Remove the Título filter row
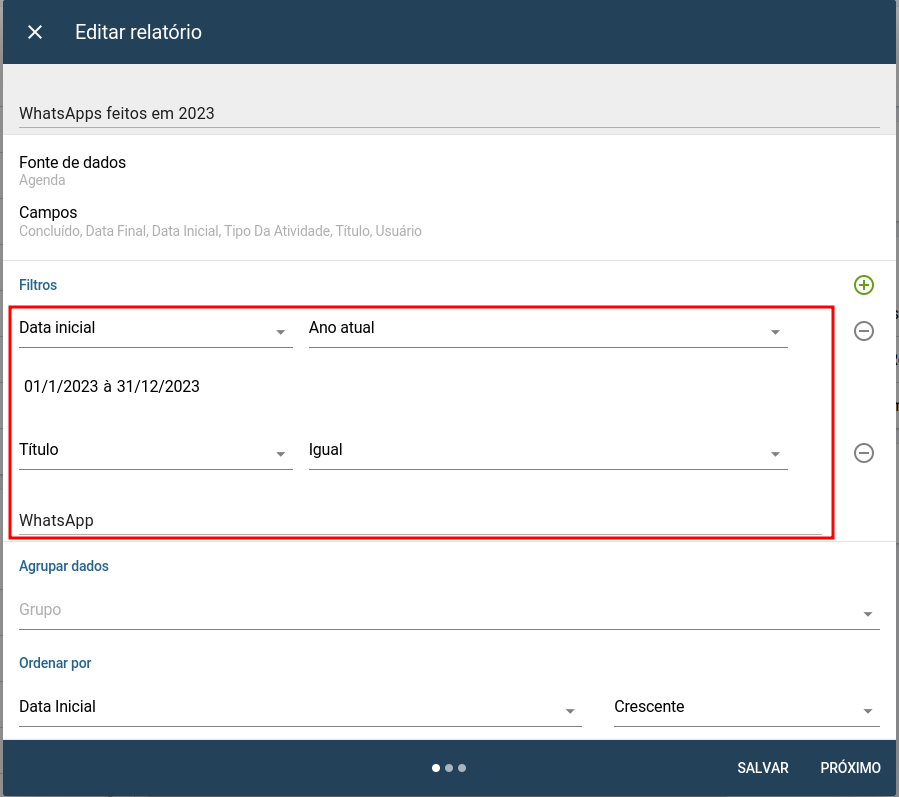Image resolution: width=899 pixels, height=797 pixels. (863, 453)
